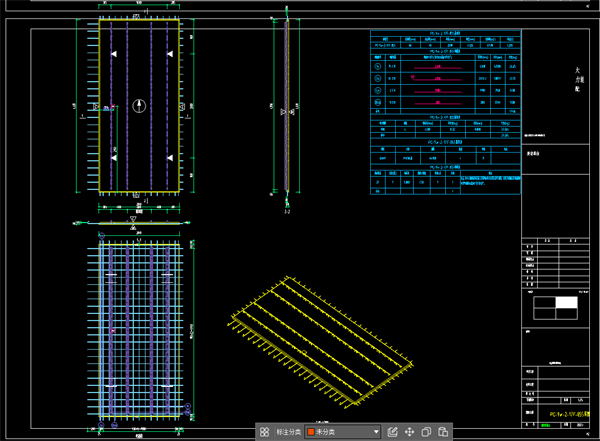Click the yellow isometric 3D panel view

320,342
